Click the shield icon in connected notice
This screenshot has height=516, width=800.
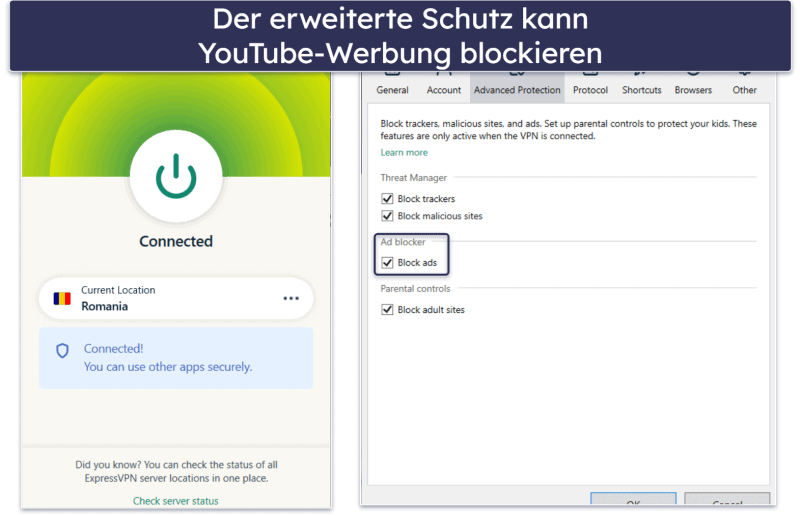[62, 351]
